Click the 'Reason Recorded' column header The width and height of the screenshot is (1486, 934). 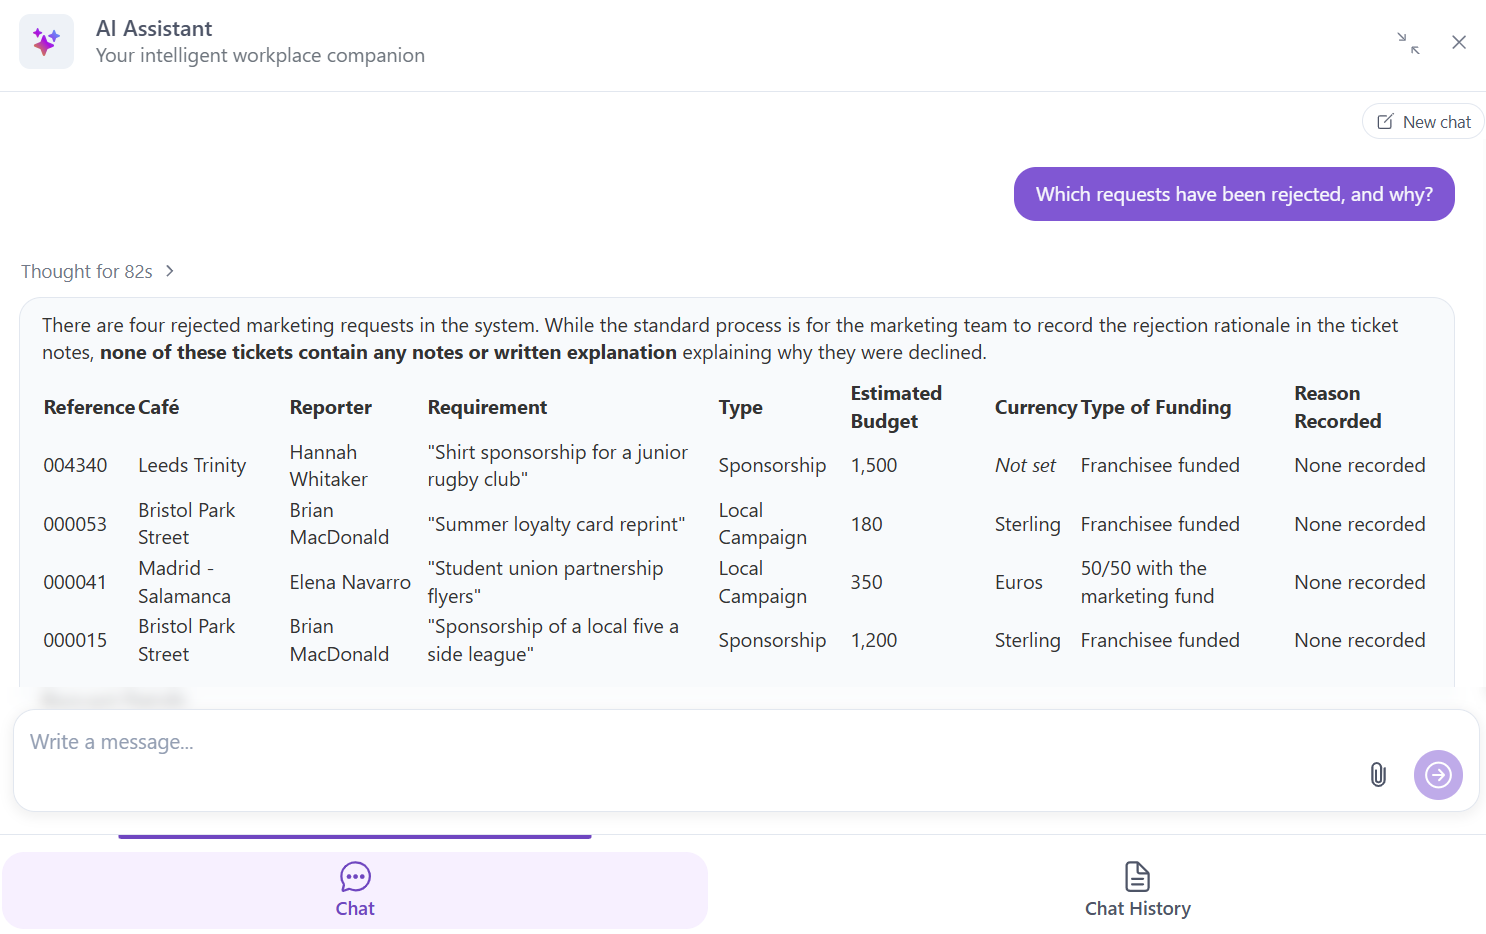(x=1338, y=407)
